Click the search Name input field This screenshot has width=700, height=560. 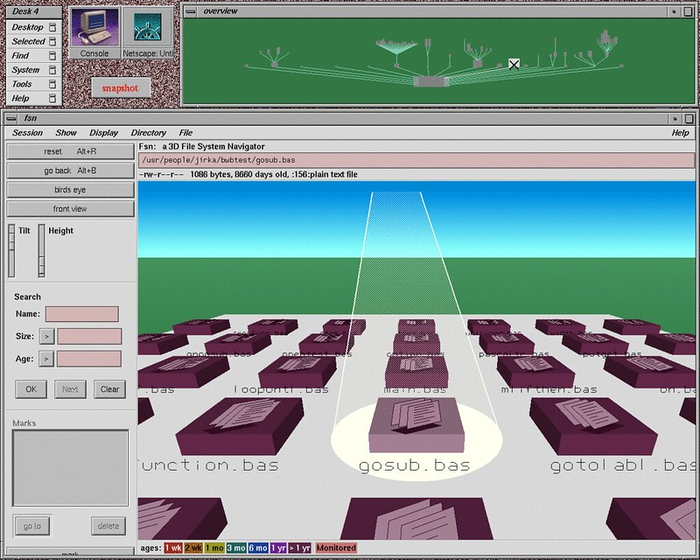click(x=81, y=314)
